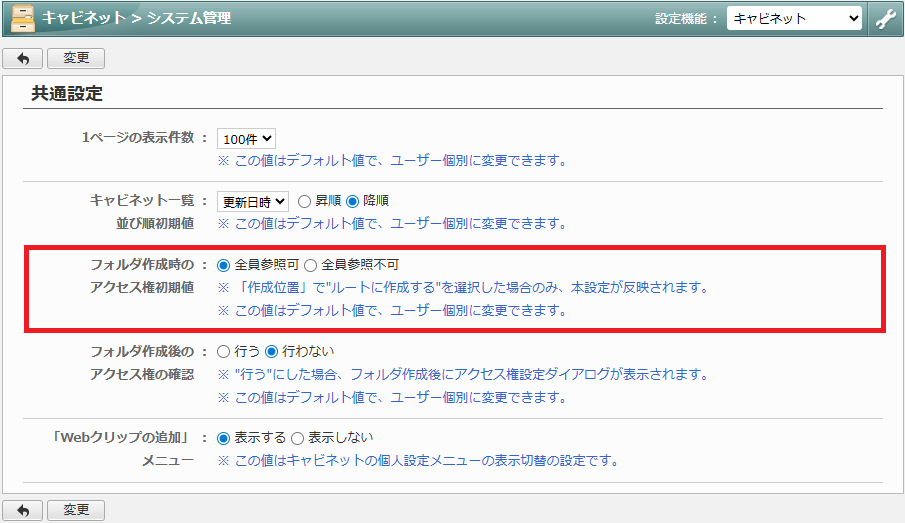This screenshot has width=905, height=523.
Task: Open the 更新日時 sort field dropdown
Action: click(253, 201)
